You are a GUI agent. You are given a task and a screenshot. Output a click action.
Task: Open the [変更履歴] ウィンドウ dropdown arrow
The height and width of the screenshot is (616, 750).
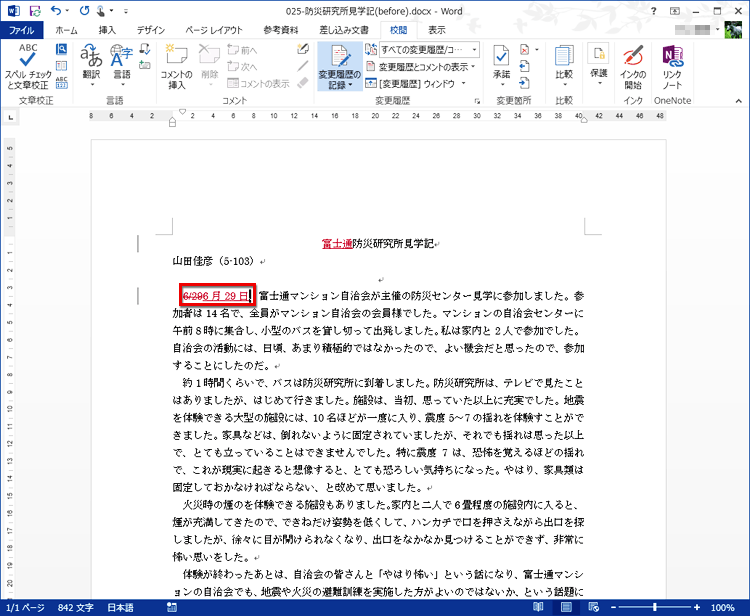[x=463, y=83]
